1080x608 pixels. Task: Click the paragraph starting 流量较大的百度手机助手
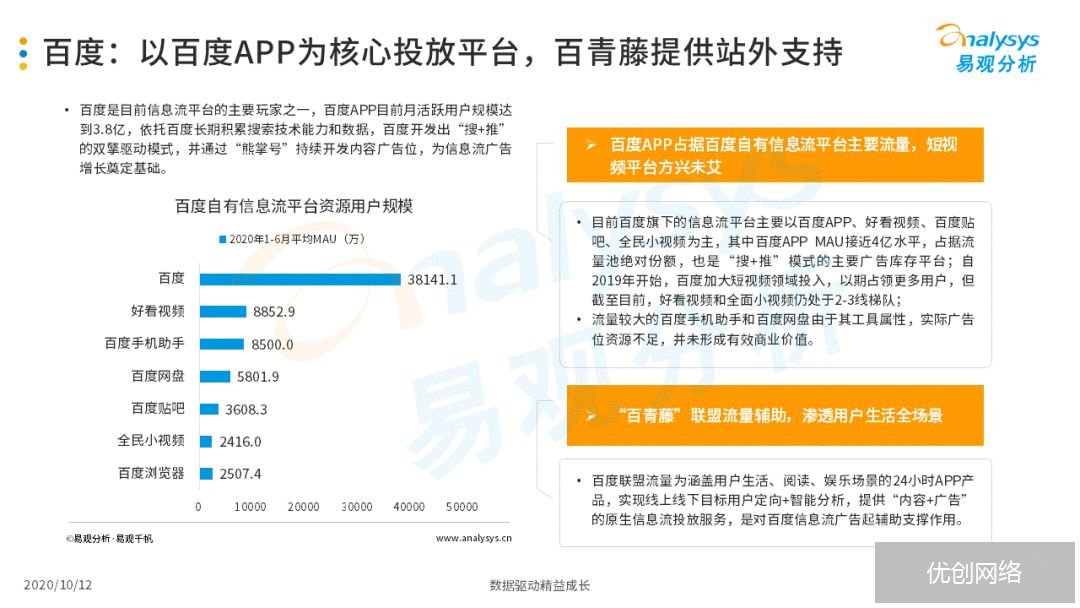(783, 329)
